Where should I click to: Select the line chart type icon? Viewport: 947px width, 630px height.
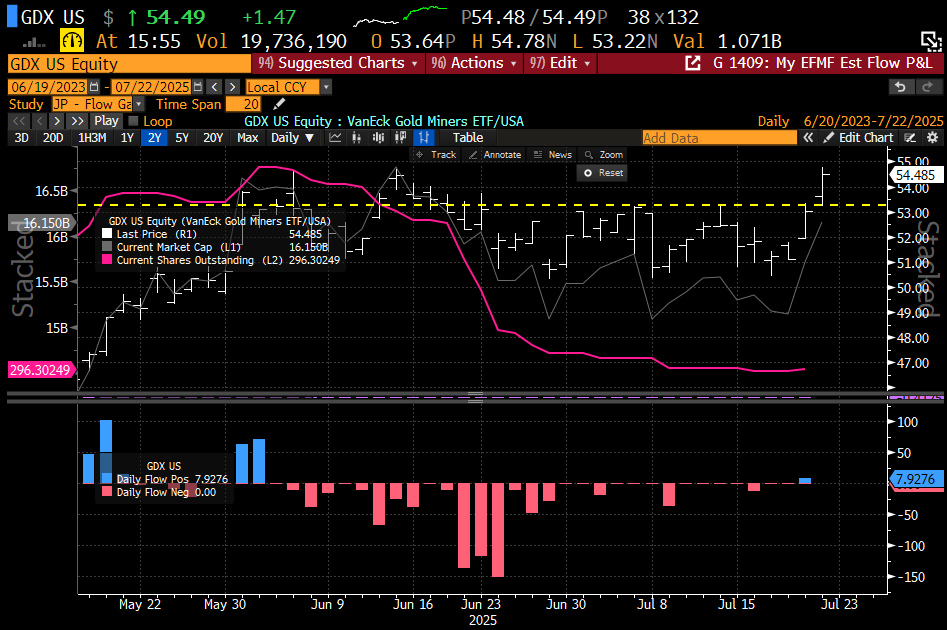coord(335,138)
